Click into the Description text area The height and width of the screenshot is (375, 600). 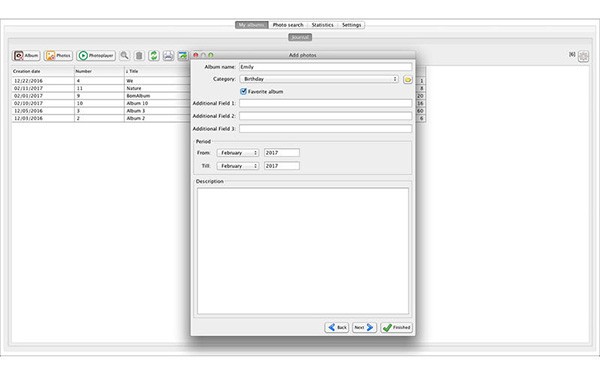303,251
